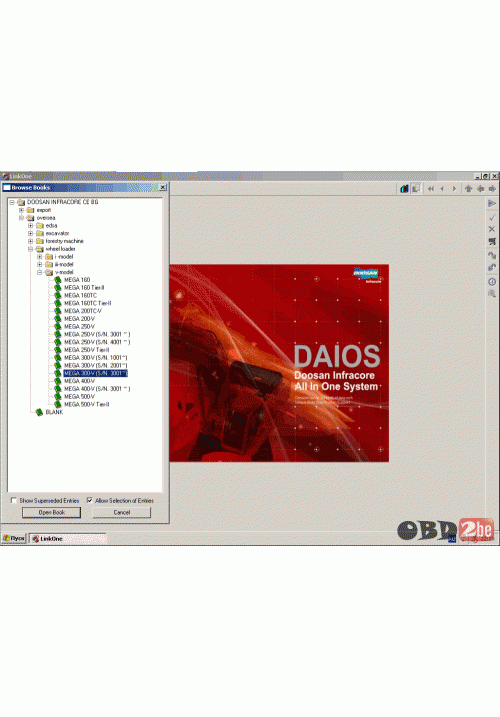Collapse the oversea folder
500x717 pixels.
pyautogui.click(x=21, y=218)
